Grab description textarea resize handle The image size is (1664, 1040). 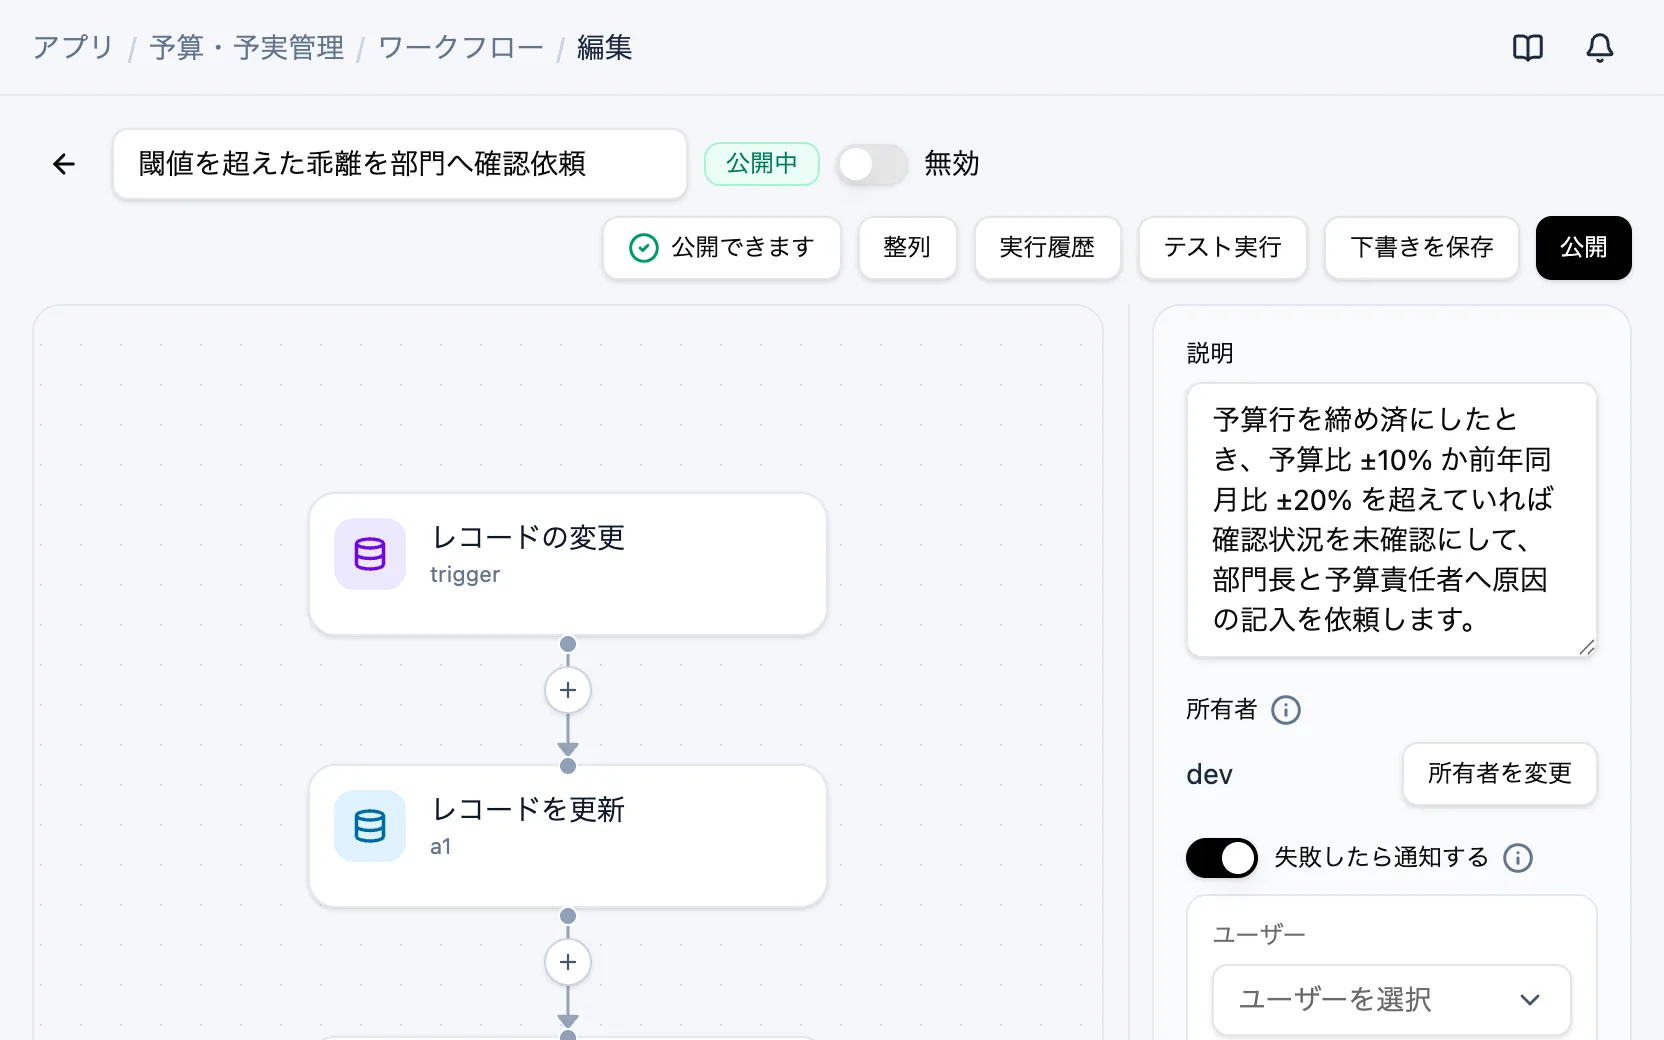pyautogui.click(x=1587, y=647)
